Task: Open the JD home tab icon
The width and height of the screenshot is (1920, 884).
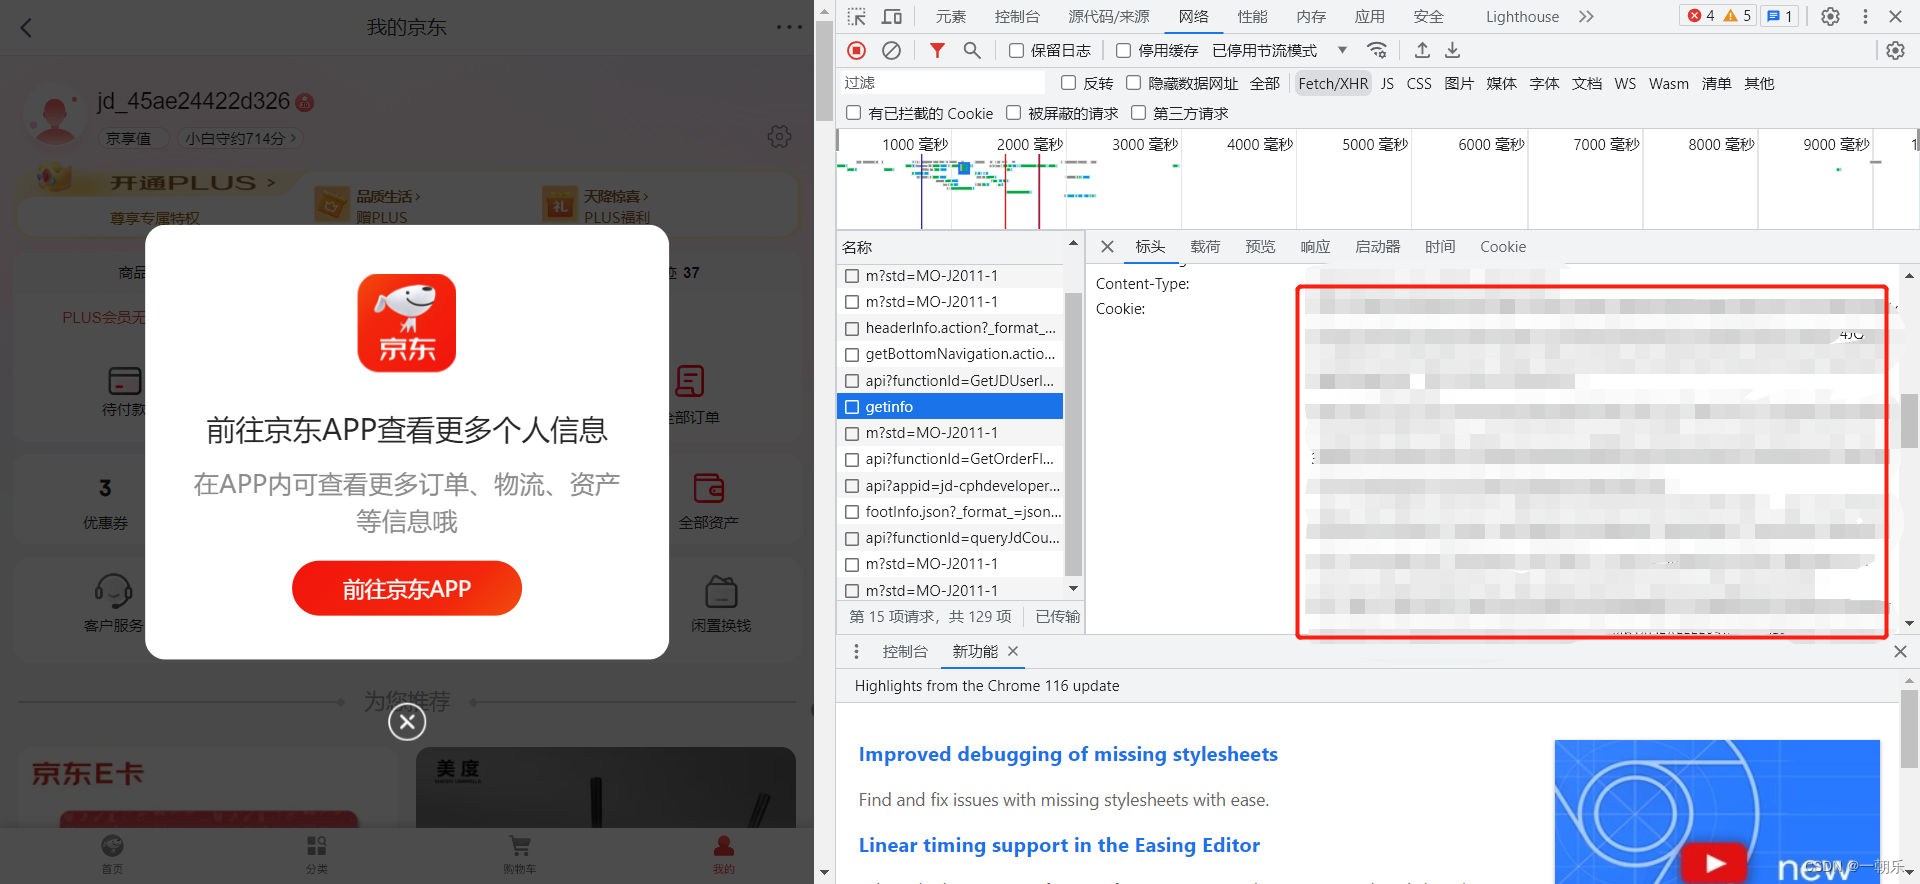Action: pyautogui.click(x=112, y=846)
